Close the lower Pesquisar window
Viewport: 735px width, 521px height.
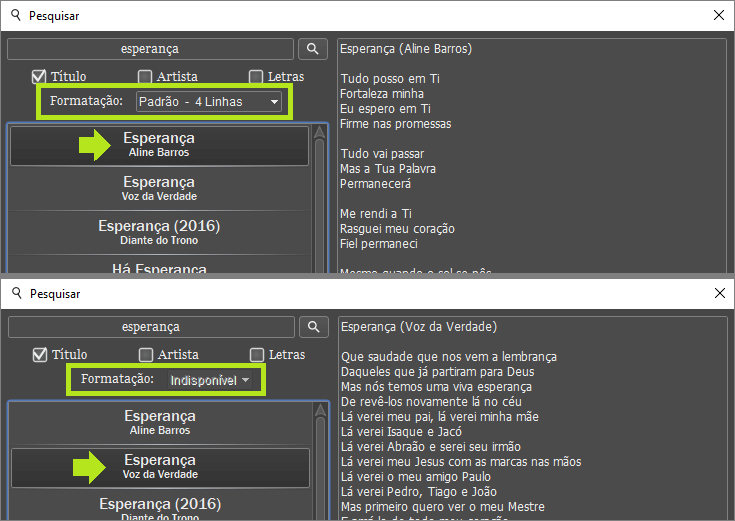coord(718,293)
